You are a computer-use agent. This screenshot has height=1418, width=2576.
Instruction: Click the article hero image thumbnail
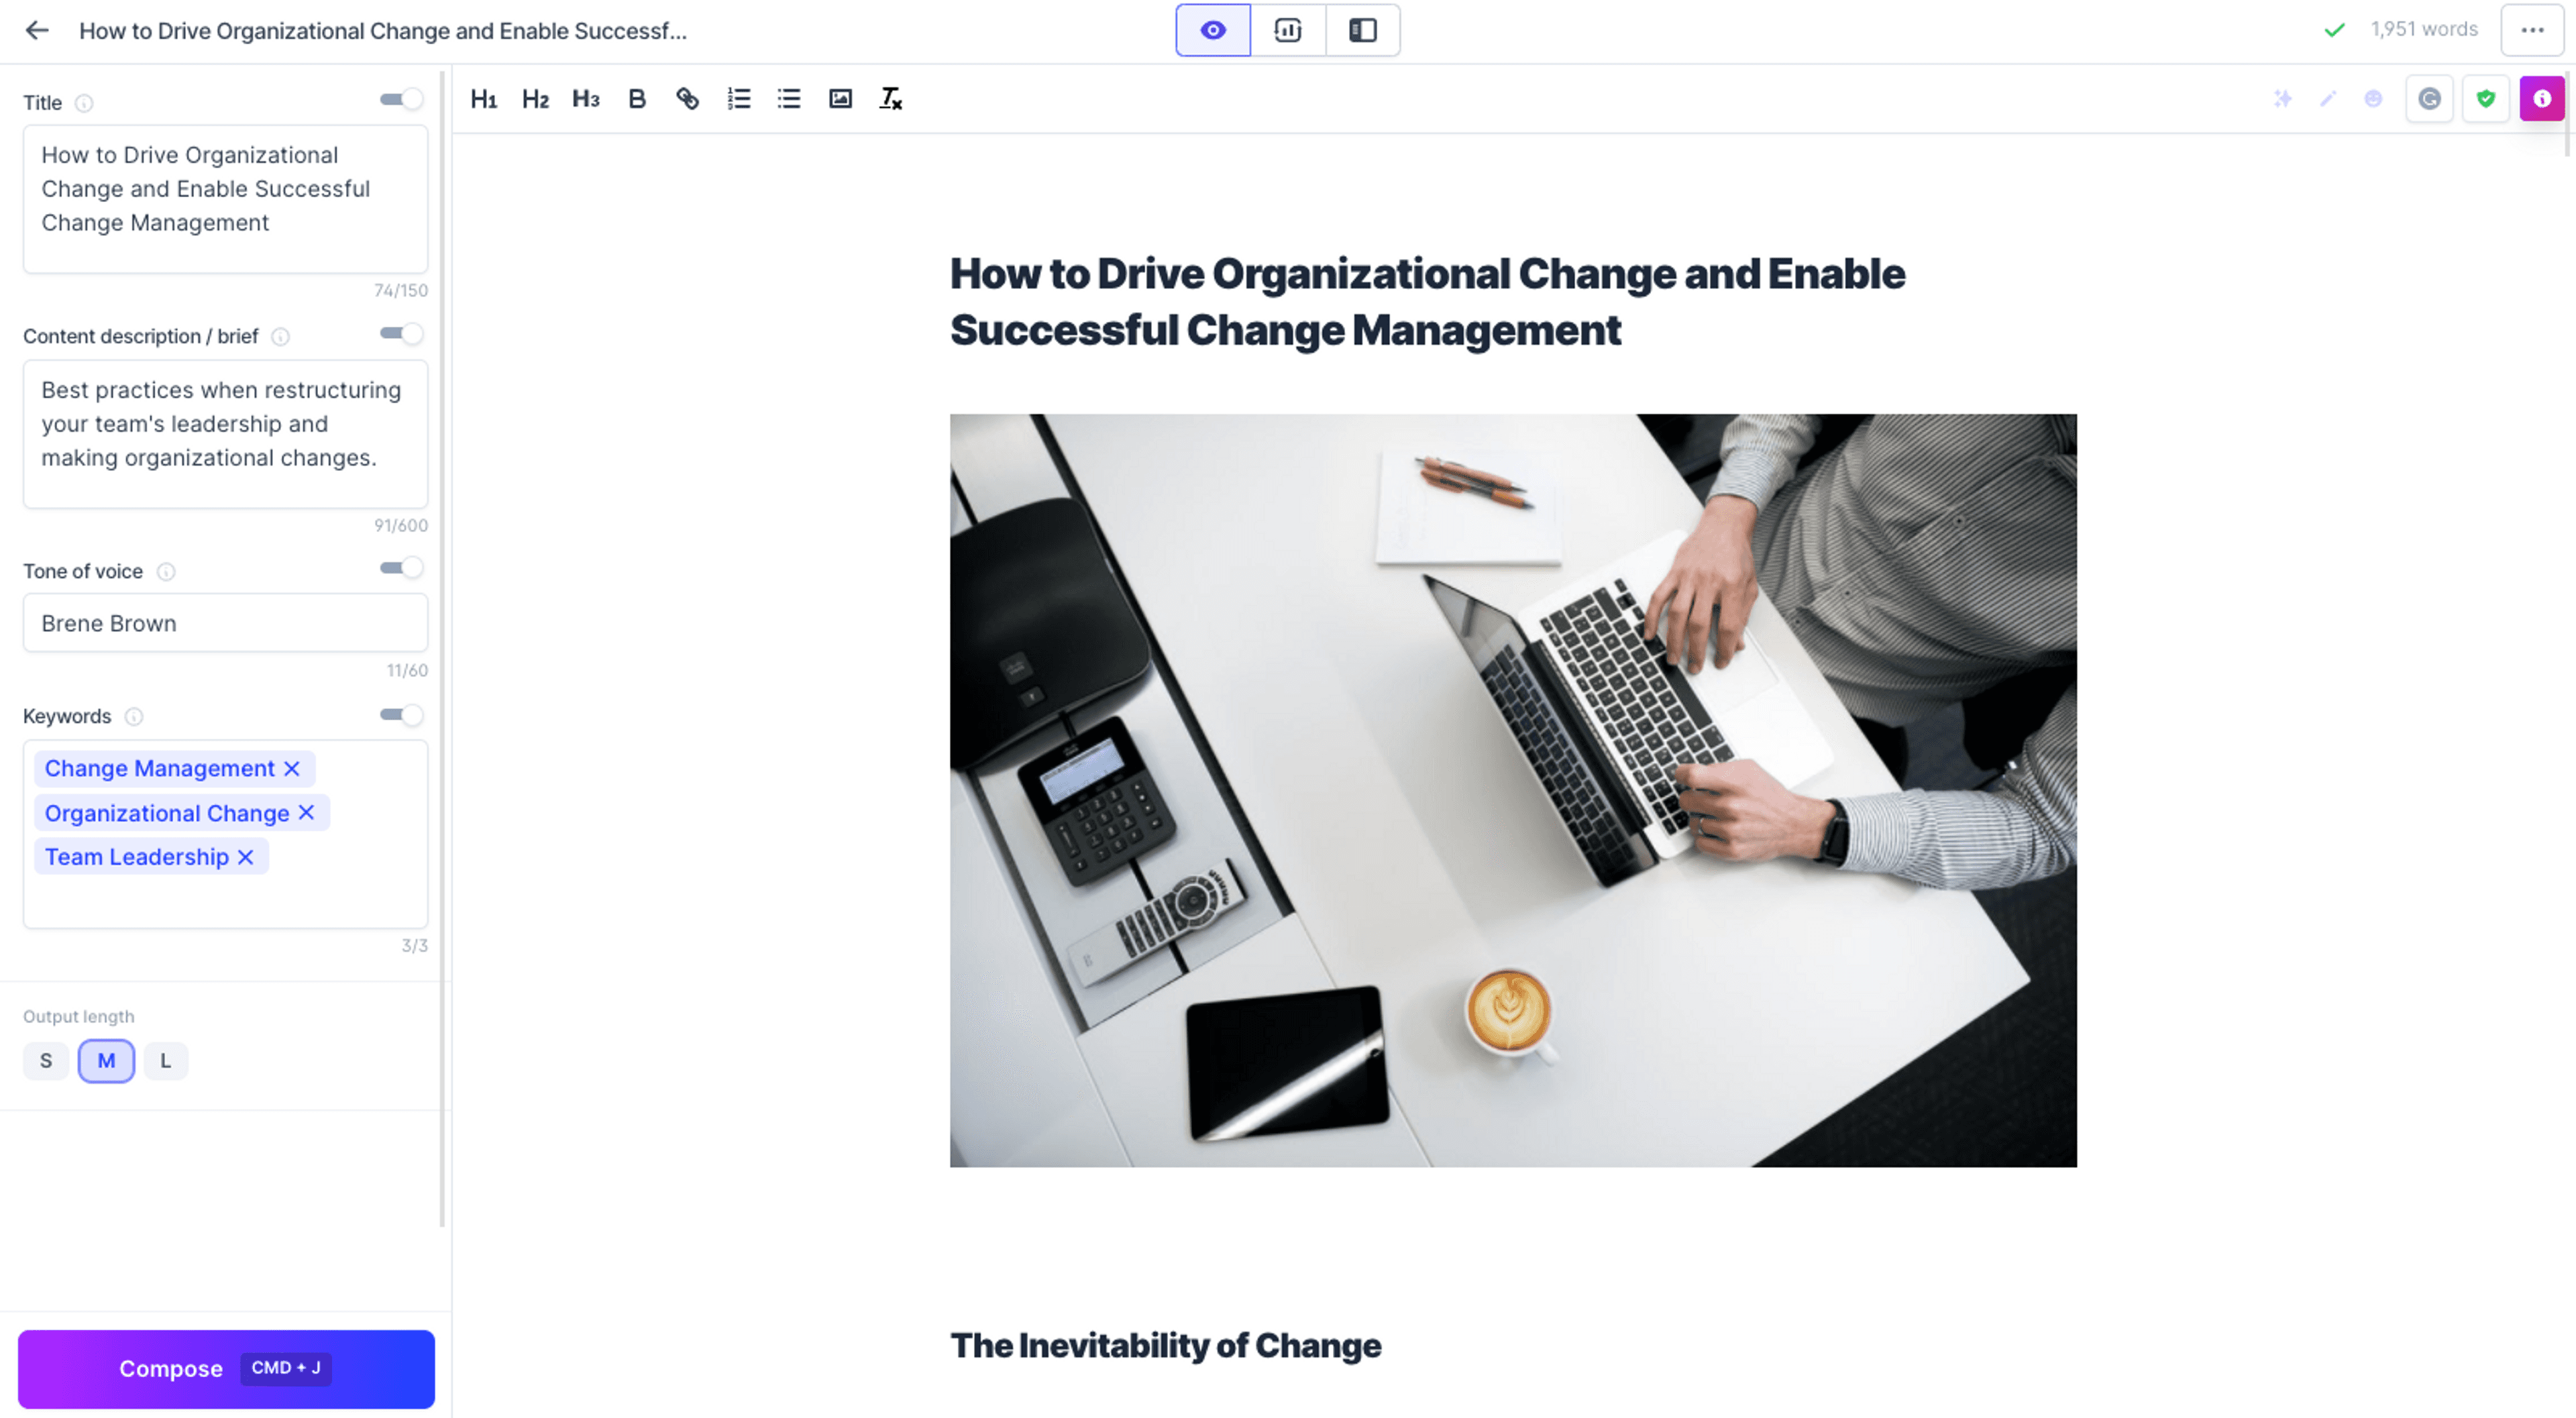click(x=1513, y=789)
